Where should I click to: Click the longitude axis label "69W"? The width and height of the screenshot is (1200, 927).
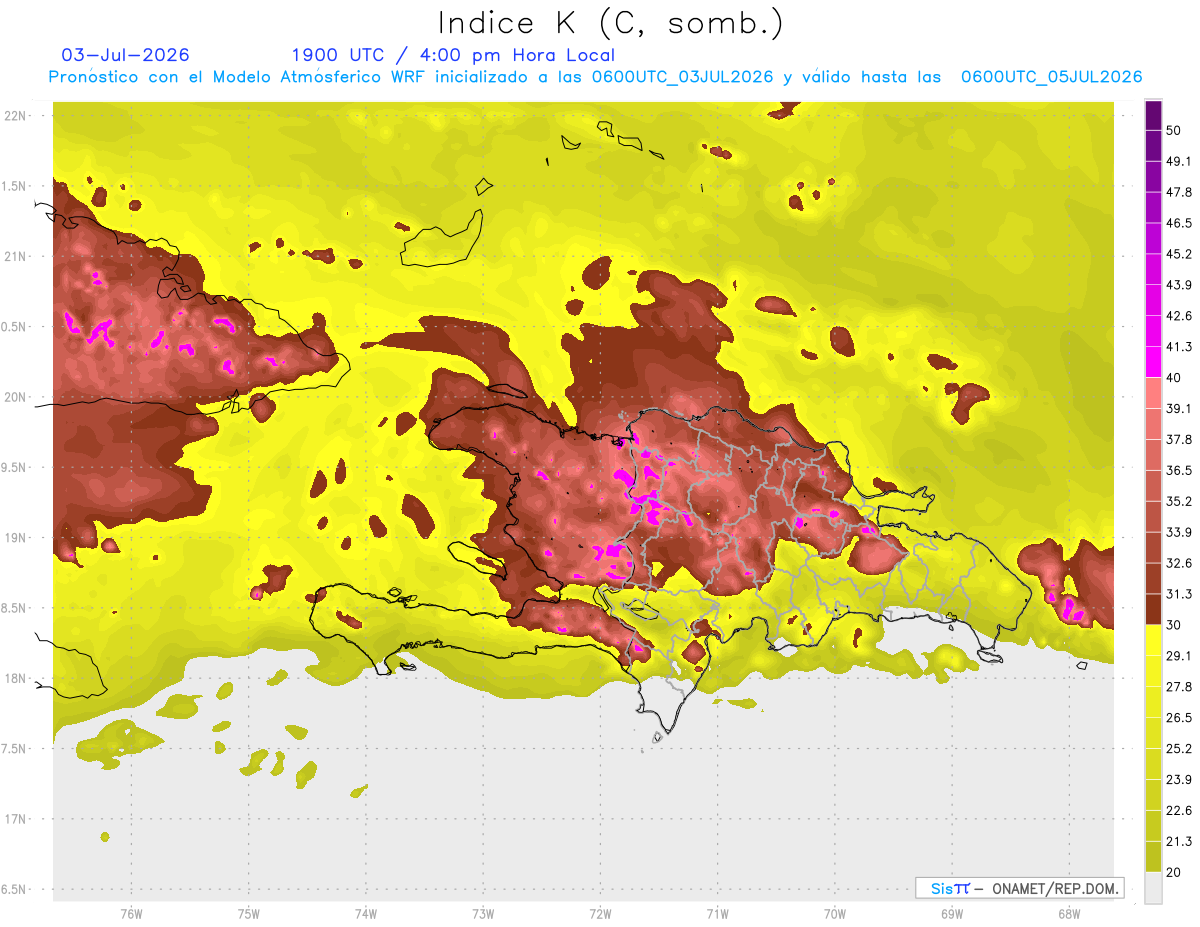coord(952,914)
